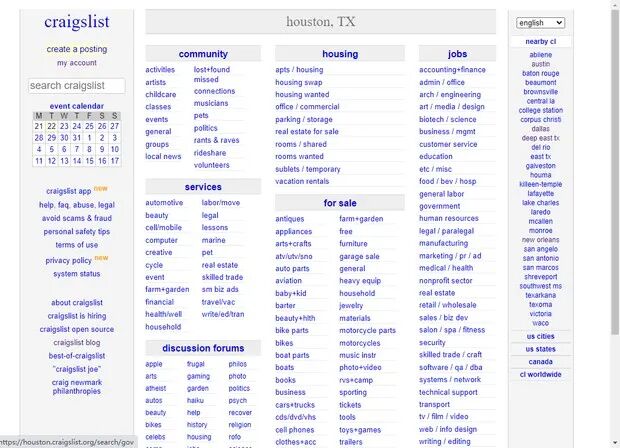Open the cars+trucks for sale category
Screen dimensions: 620x448
(295, 405)
